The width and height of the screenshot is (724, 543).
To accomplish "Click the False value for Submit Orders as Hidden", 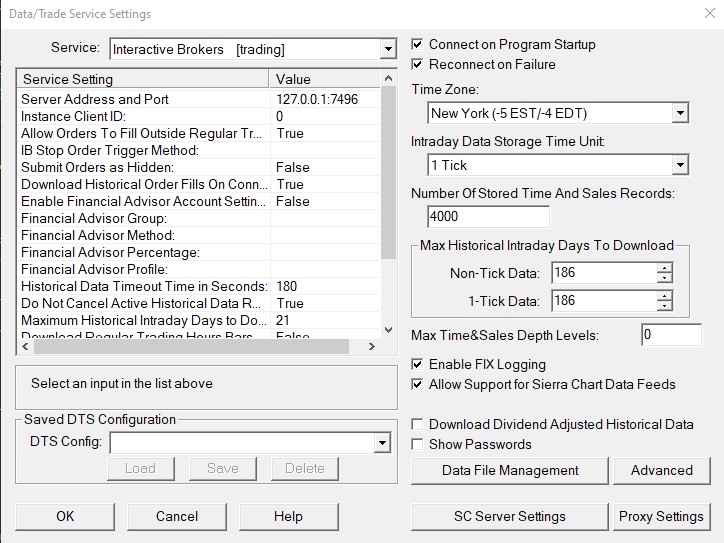I will click(326, 168).
